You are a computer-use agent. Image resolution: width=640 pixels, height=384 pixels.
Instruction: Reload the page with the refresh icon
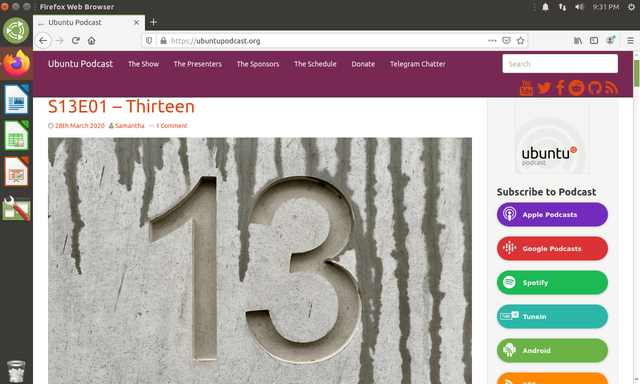point(76,40)
